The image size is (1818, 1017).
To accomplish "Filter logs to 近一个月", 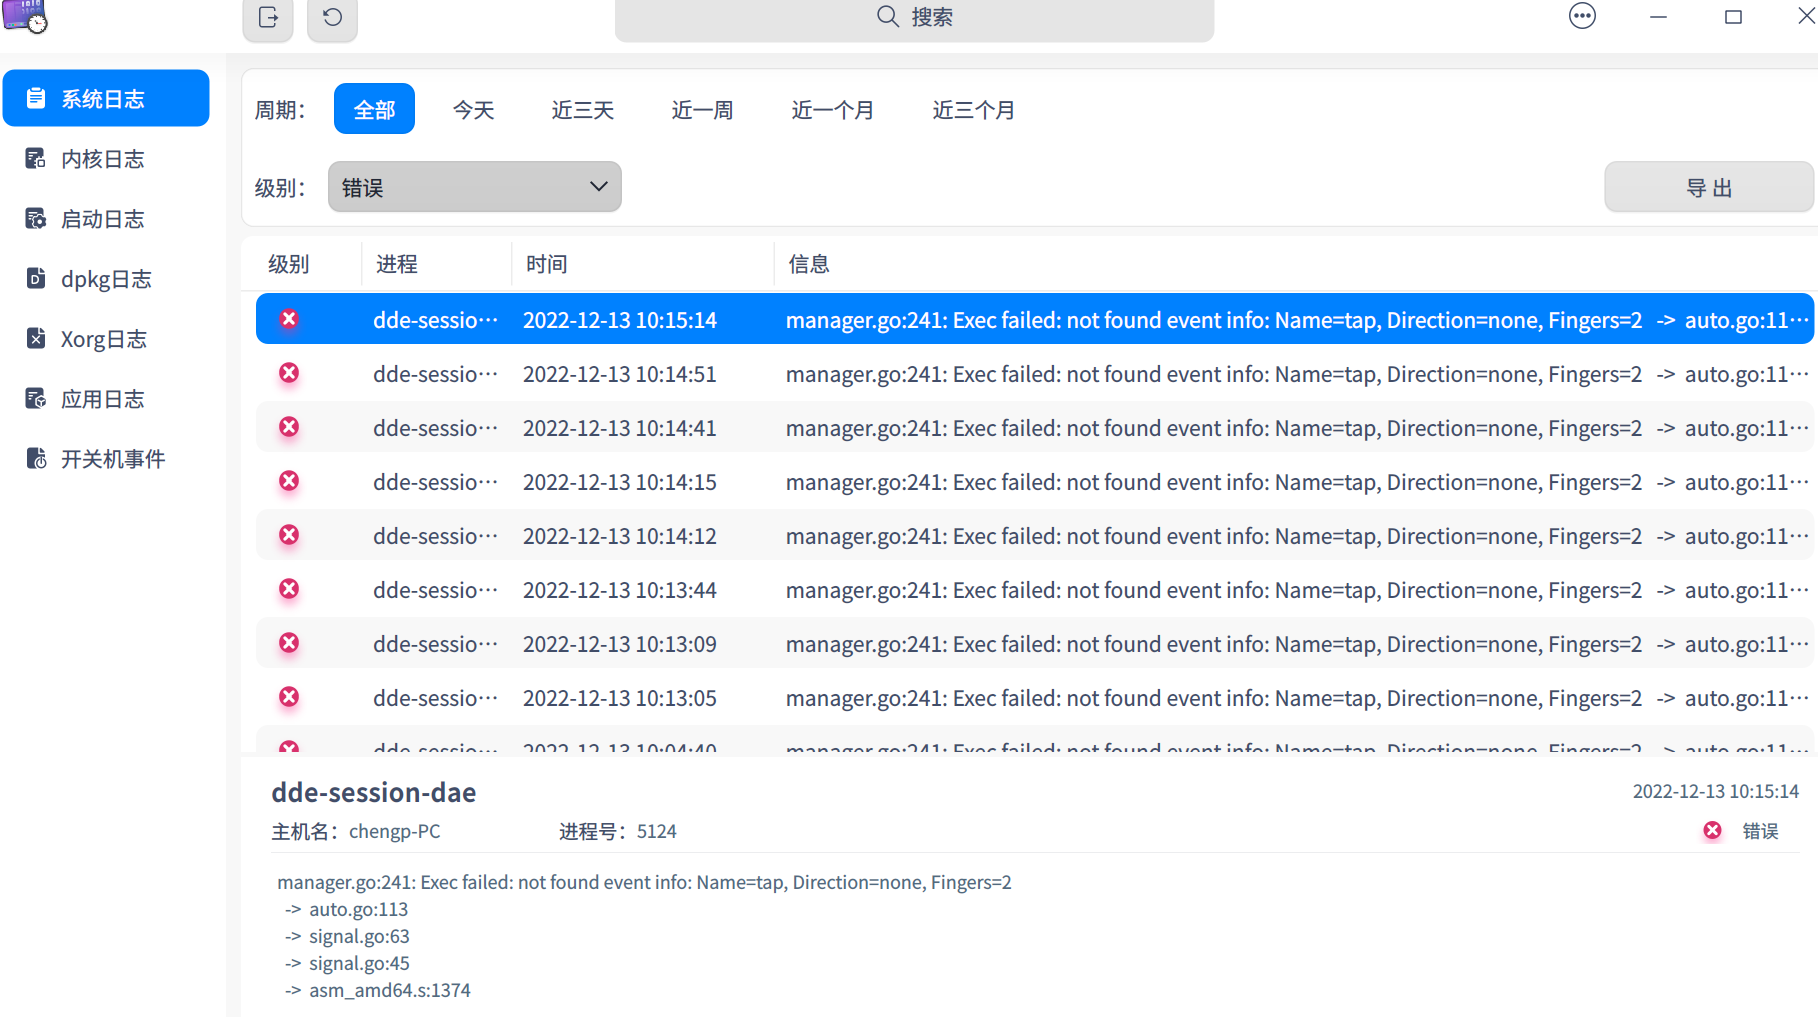I will point(833,109).
